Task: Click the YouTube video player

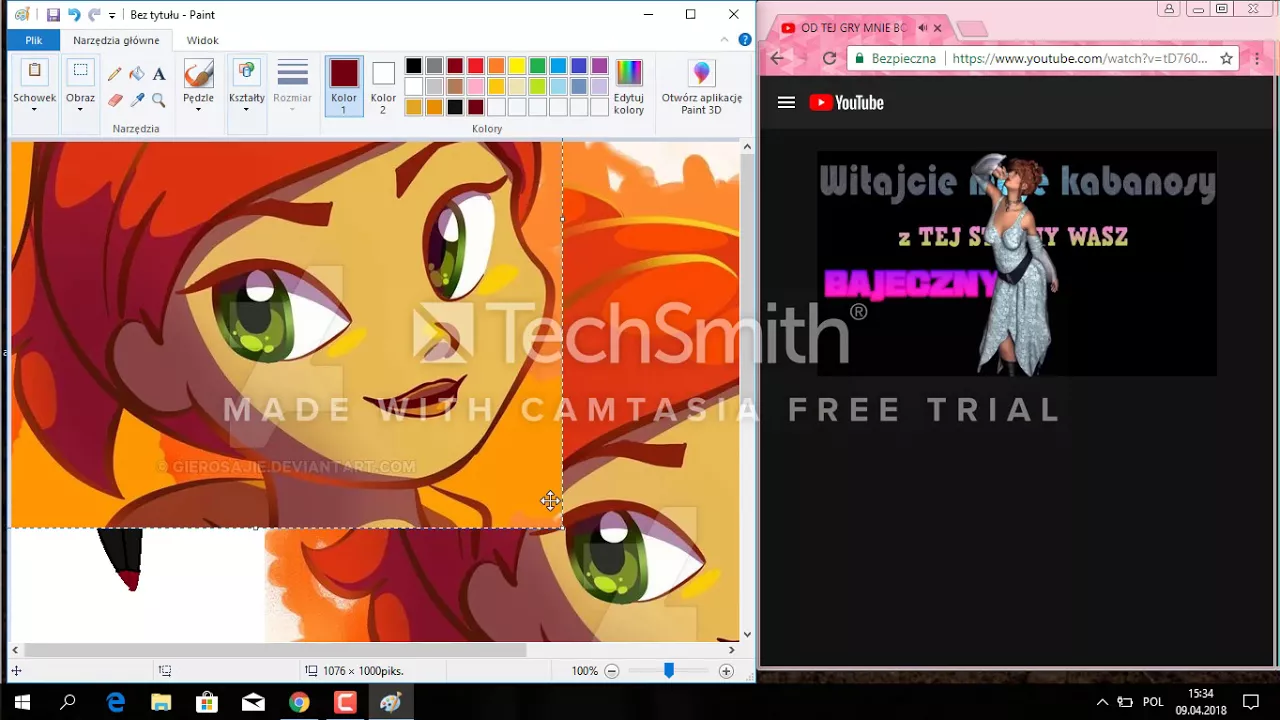Action: point(1017,264)
